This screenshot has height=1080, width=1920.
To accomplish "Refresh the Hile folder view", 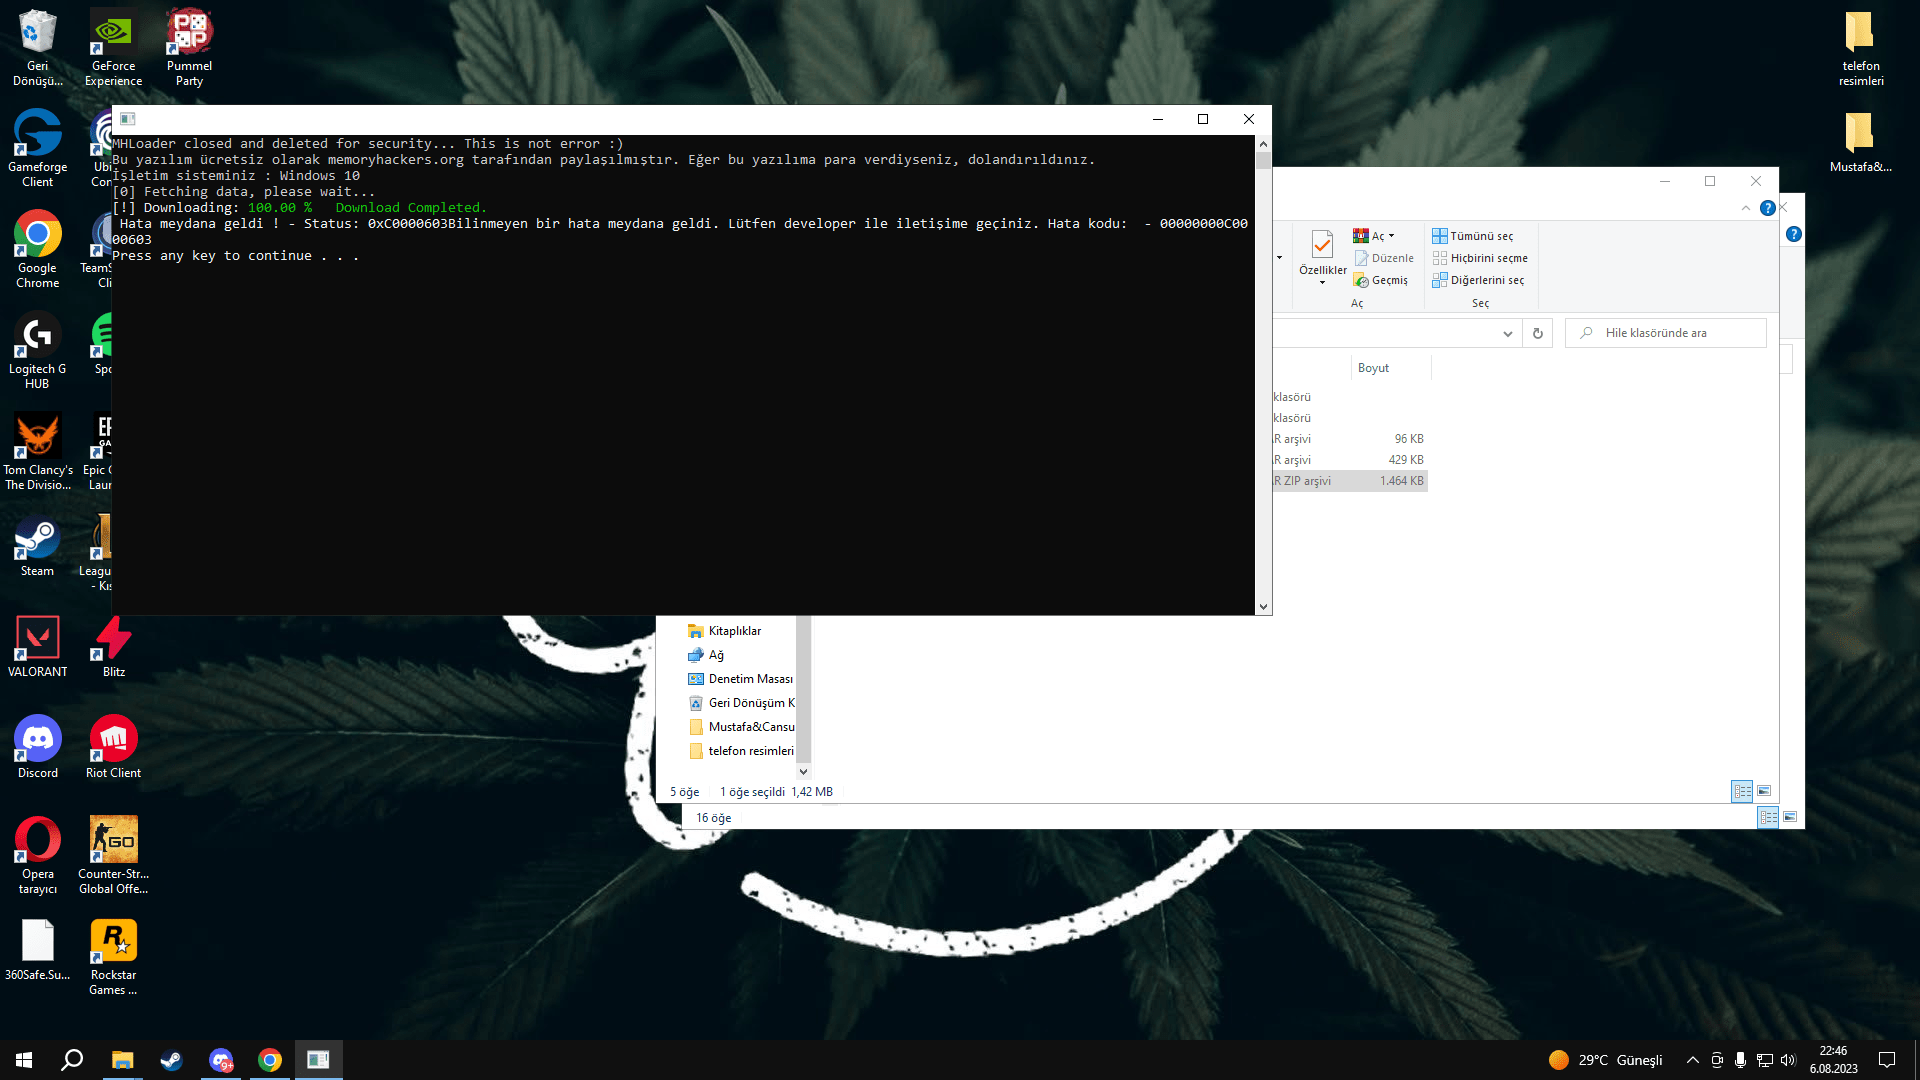I will click(1537, 334).
